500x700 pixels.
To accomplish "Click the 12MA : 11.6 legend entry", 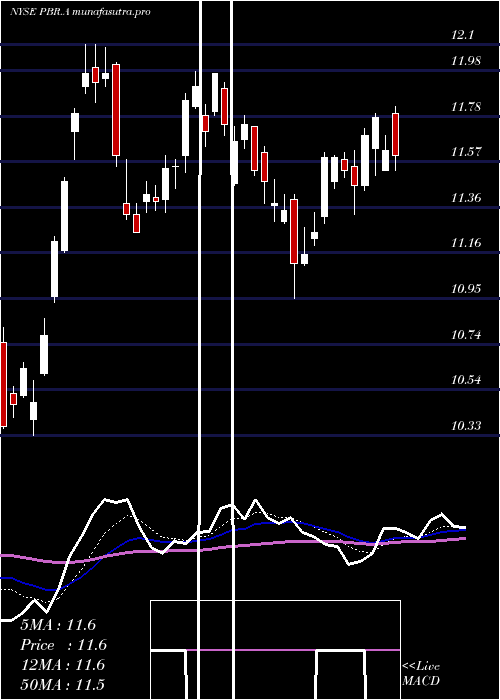I will point(63,665).
